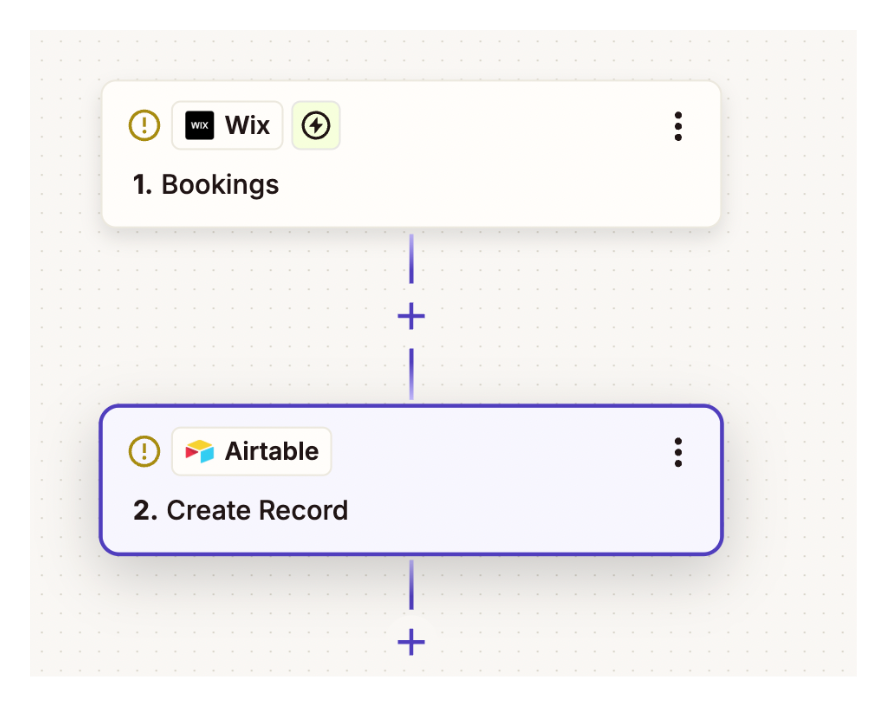Click the Wix logo badge inside the app chip
Viewport: 886px width, 706px height.
coord(199,125)
